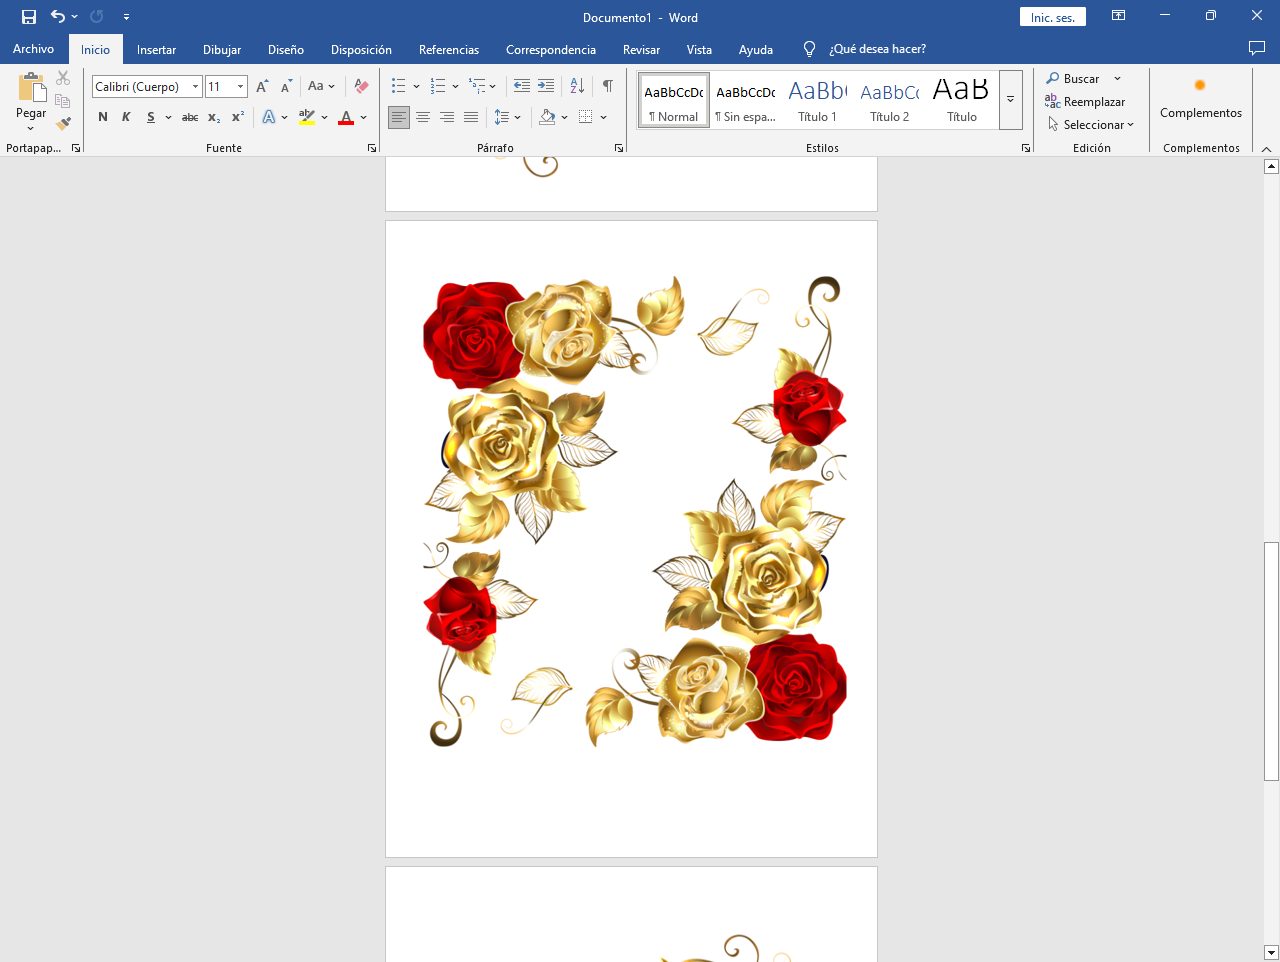Click the Subscript x₂ icon
Screen dimensions: 1280x962
click(214, 118)
